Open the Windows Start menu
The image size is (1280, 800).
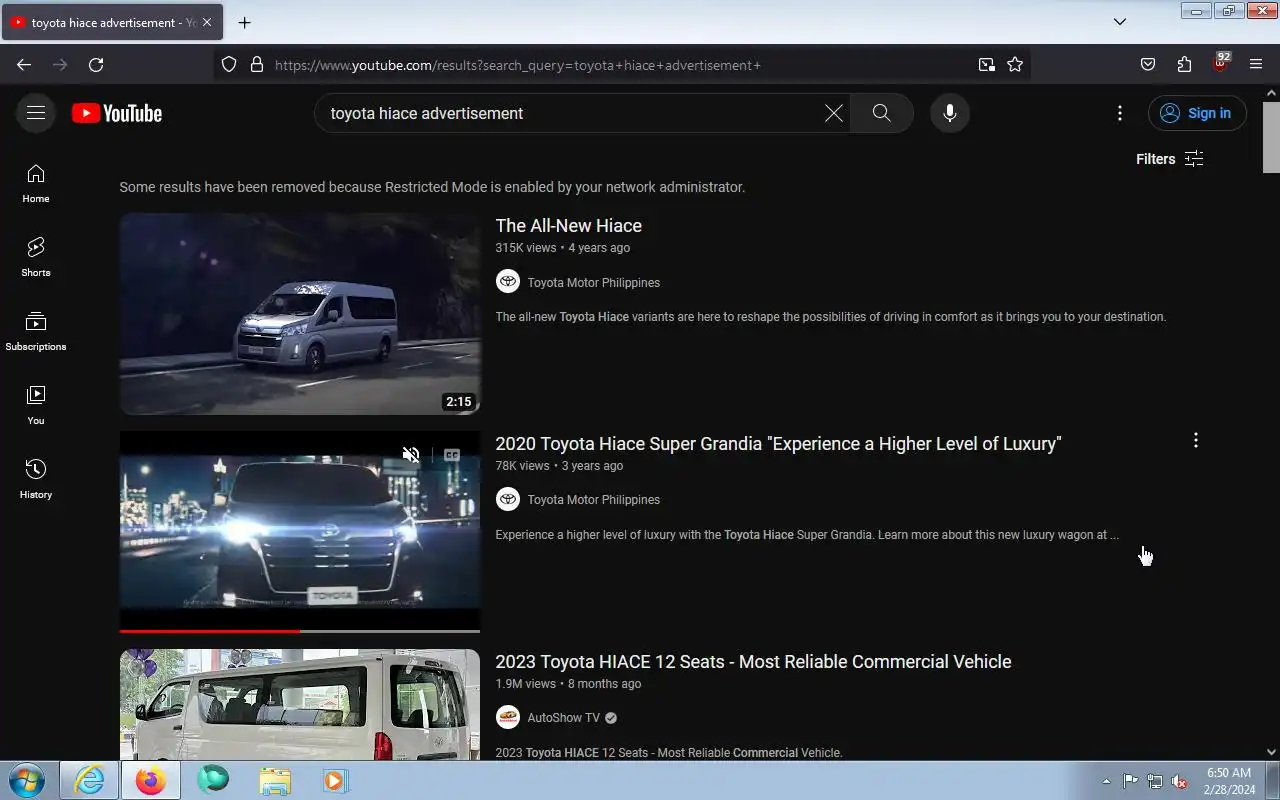point(26,780)
